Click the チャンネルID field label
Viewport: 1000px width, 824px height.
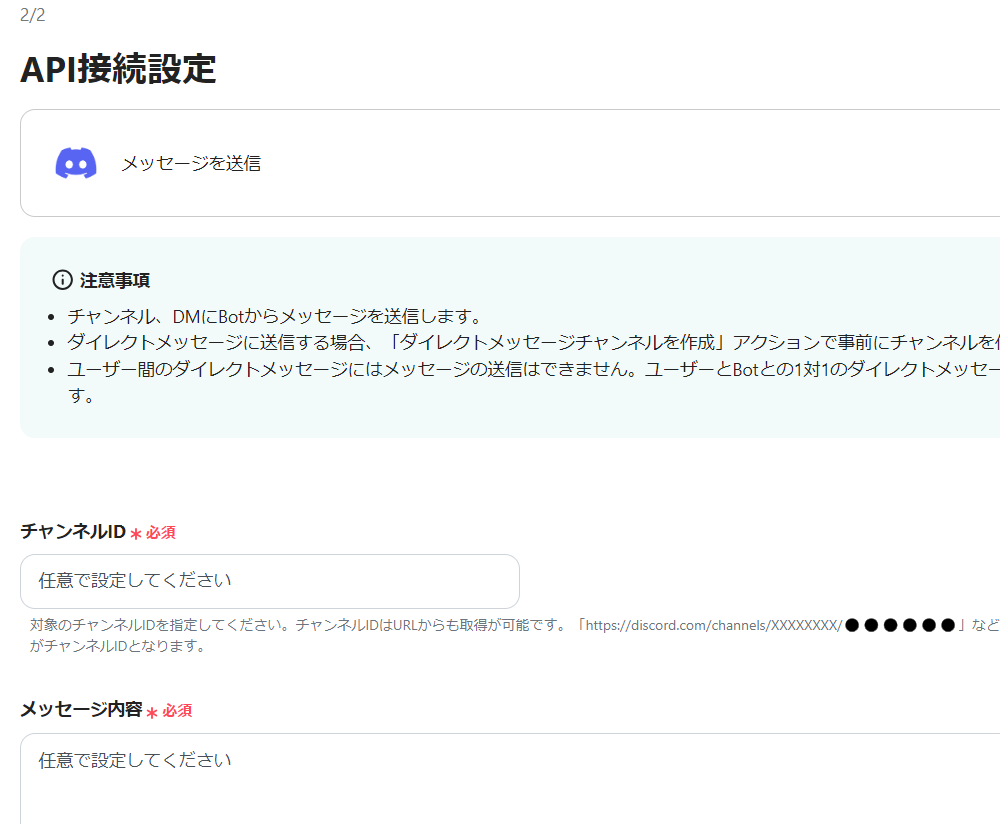[x=73, y=531]
